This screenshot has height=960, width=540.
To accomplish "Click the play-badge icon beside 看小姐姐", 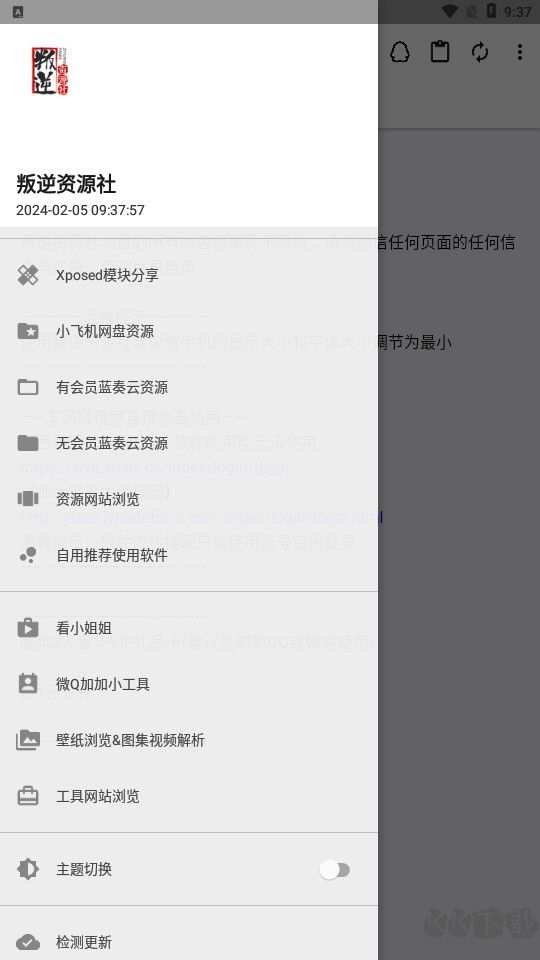I will pos(28,628).
